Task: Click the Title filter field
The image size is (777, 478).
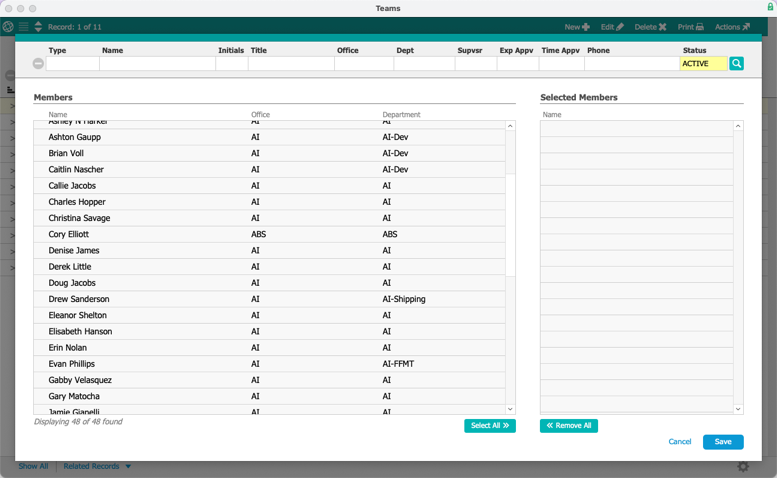Action: click(x=291, y=63)
